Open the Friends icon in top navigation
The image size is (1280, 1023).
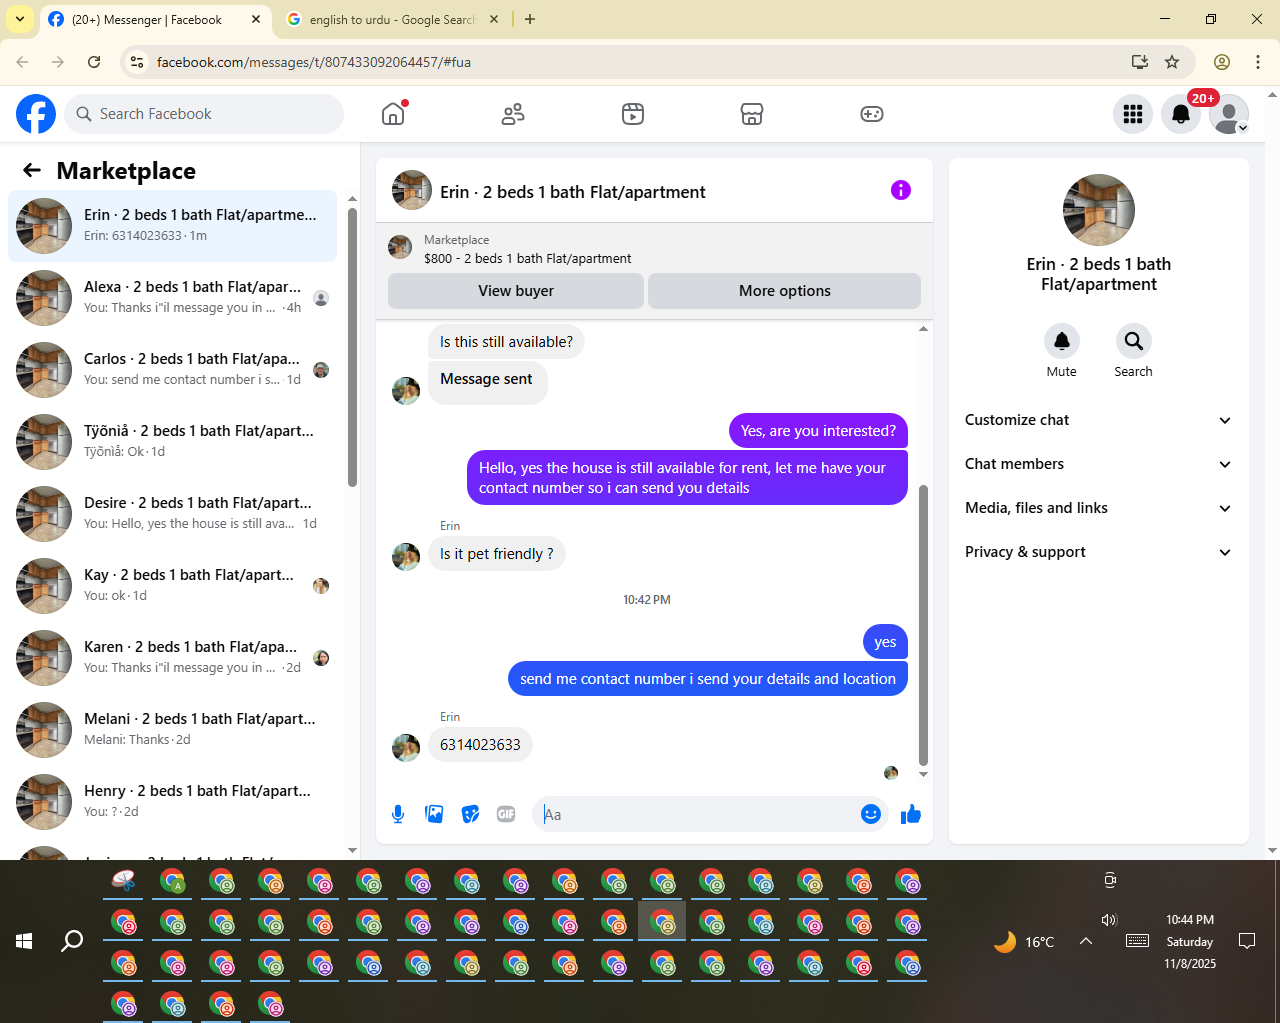point(513,114)
